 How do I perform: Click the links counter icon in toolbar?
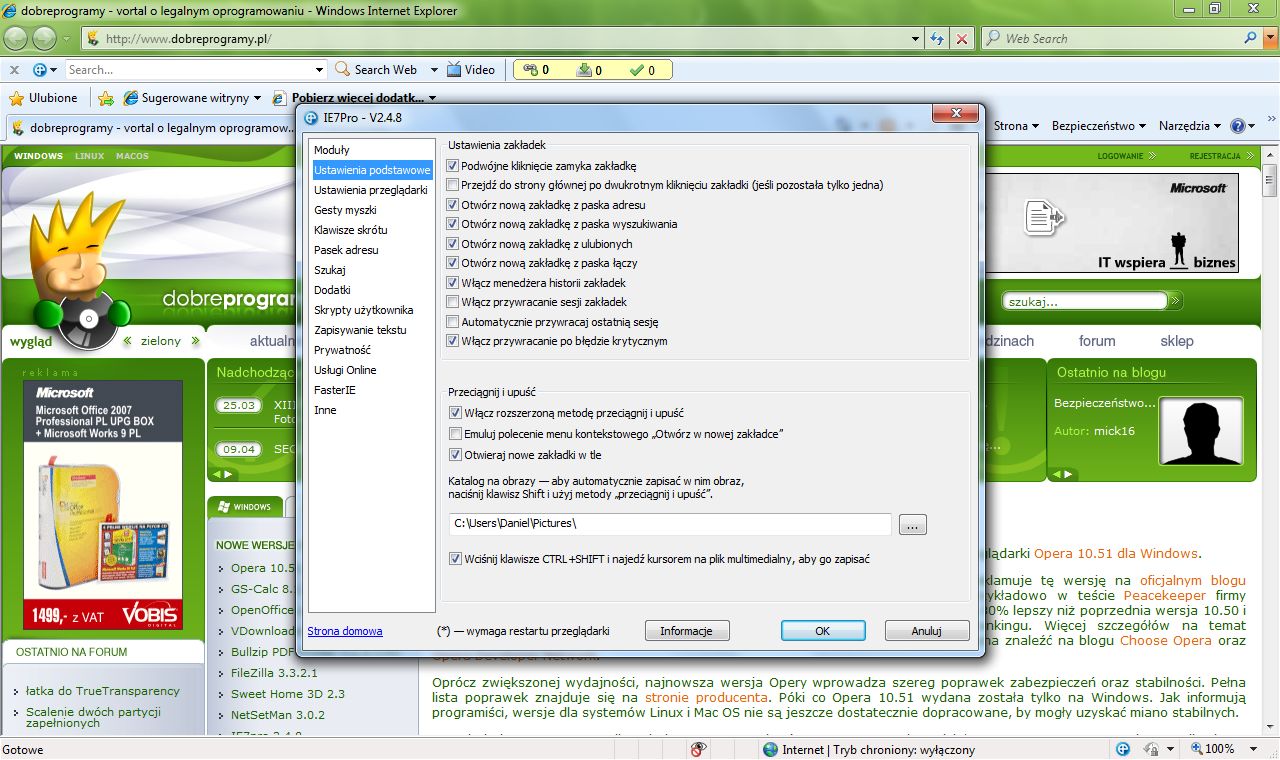click(530, 70)
